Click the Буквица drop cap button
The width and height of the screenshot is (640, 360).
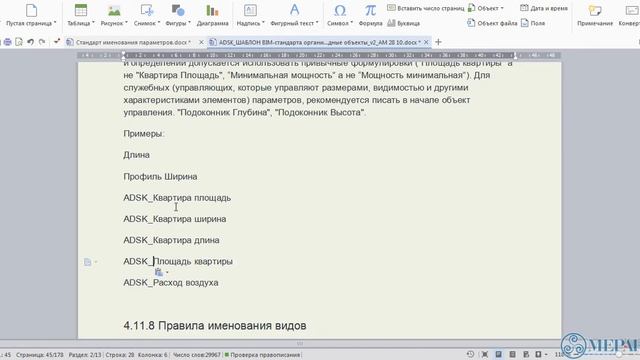pos(403,23)
